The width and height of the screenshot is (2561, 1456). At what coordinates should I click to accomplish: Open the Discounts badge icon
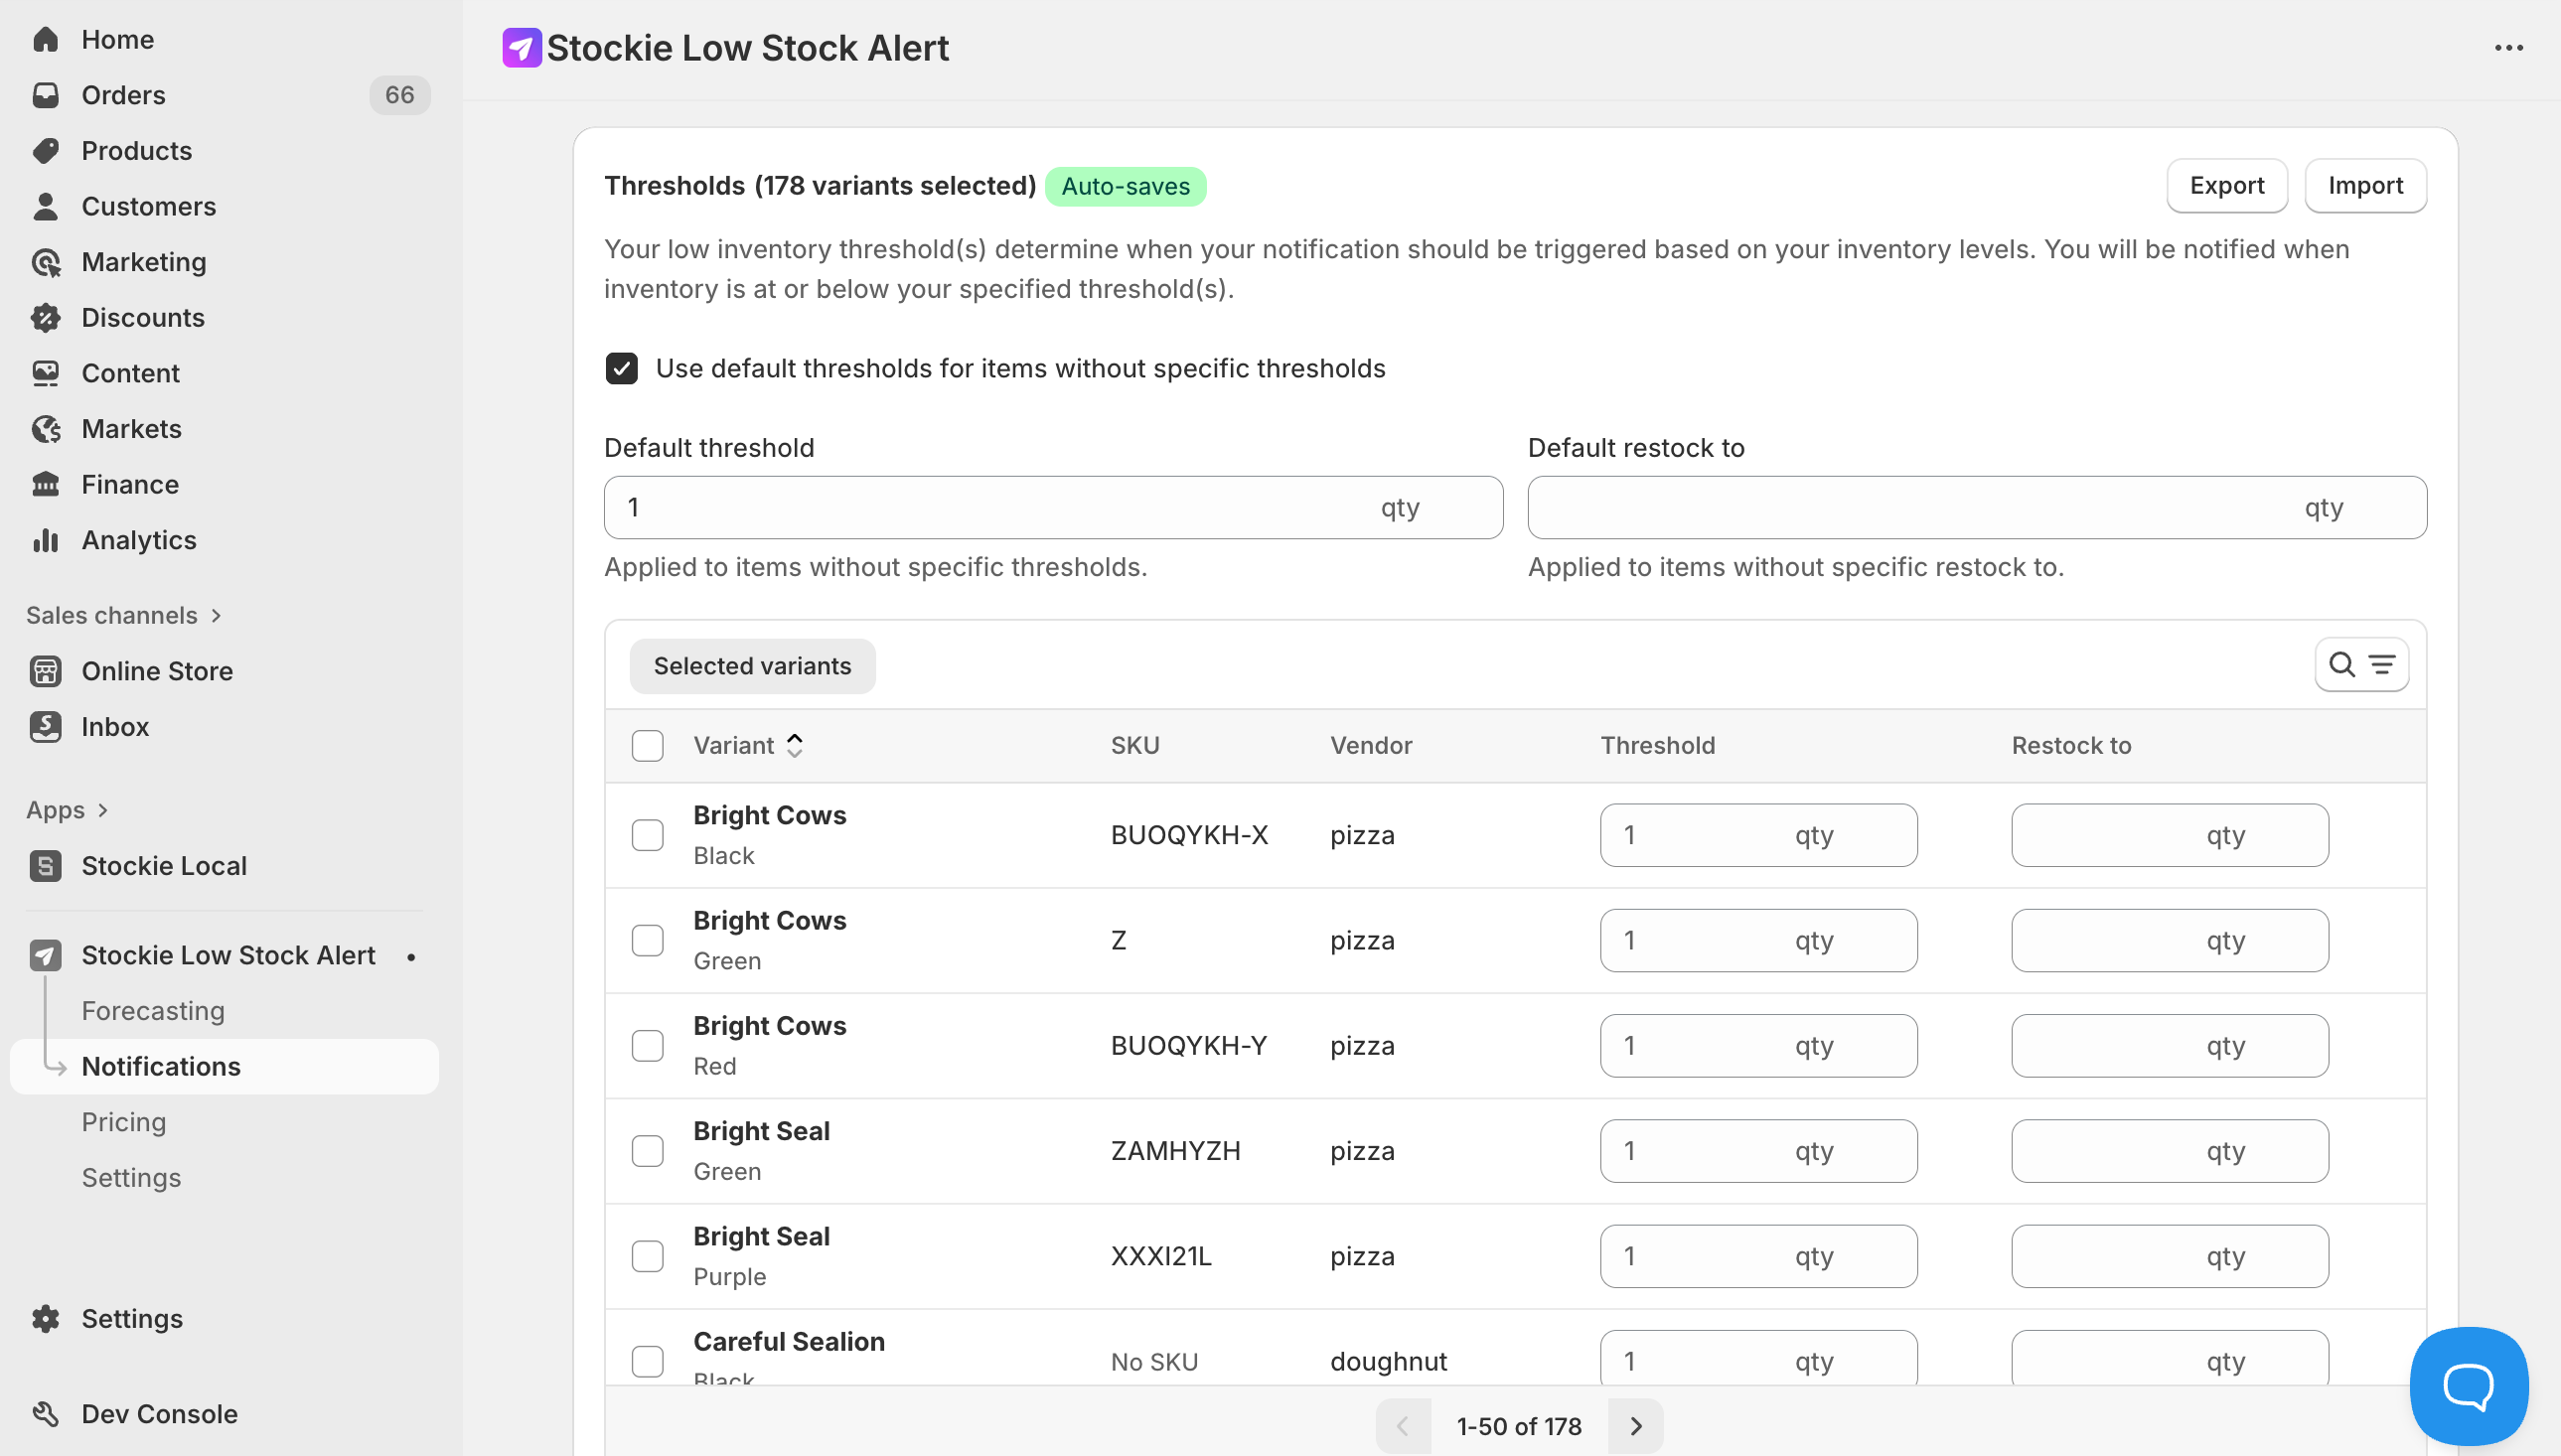pyautogui.click(x=45, y=318)
